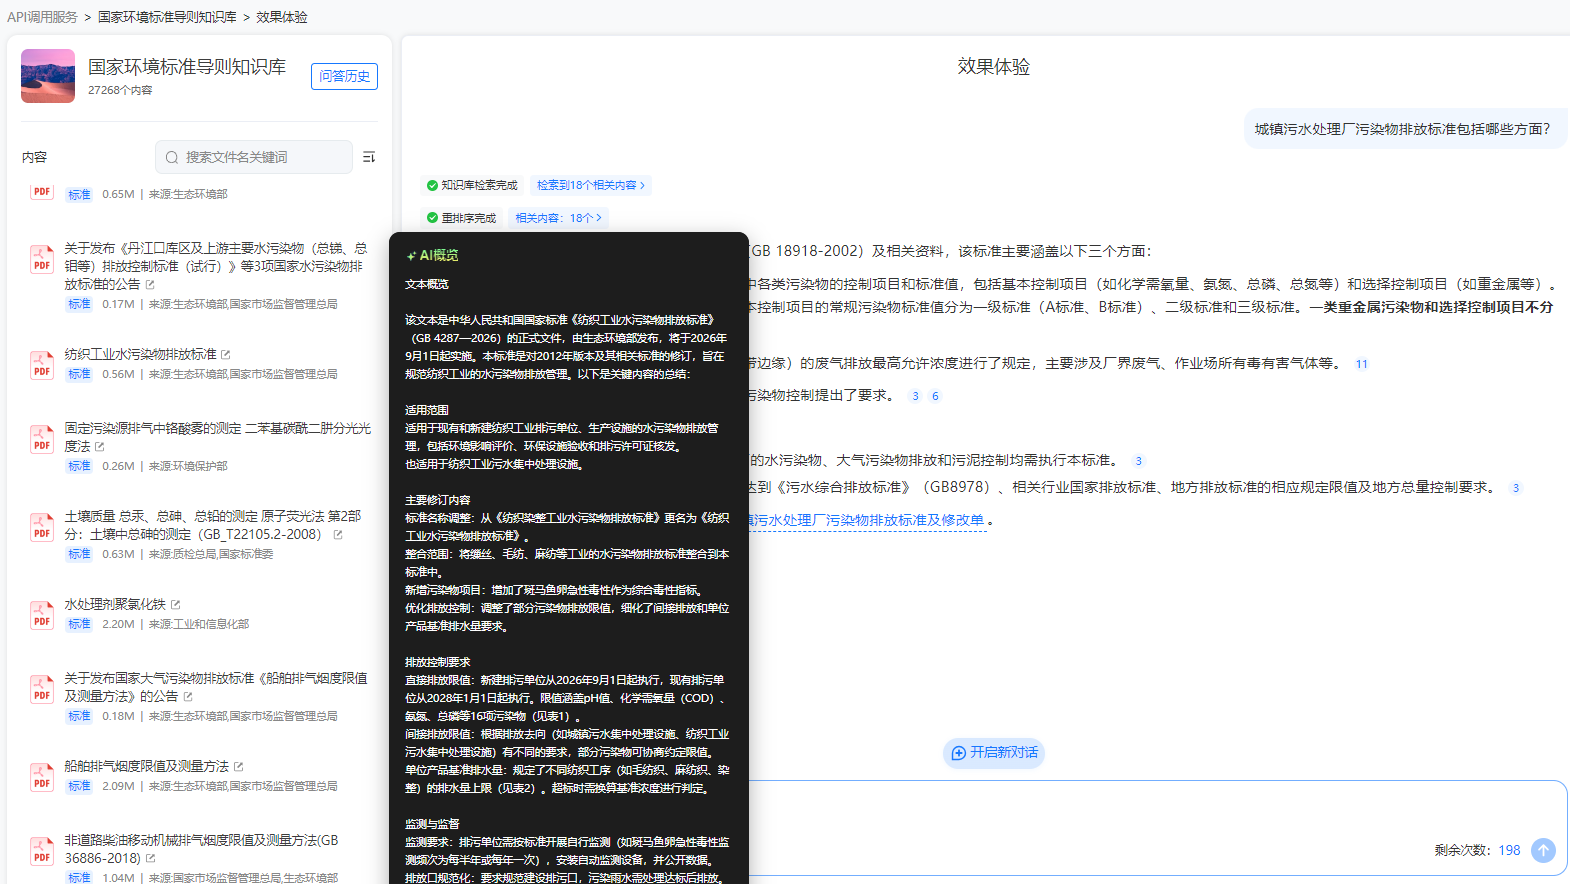Expand 相关内容: 18个 rerank results
The width and height of the screenshot is (1570, 884).
[x=558, y=218]
